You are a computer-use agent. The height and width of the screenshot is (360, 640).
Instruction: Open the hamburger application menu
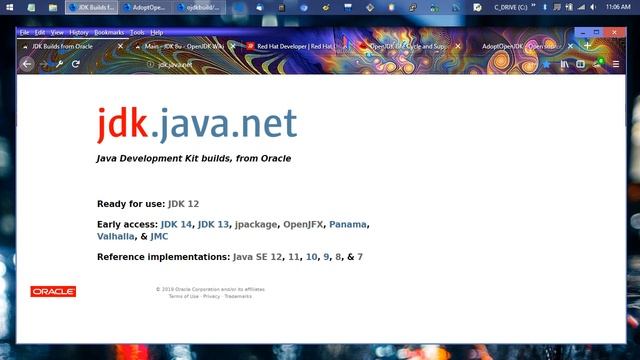(x=616, y=64)
